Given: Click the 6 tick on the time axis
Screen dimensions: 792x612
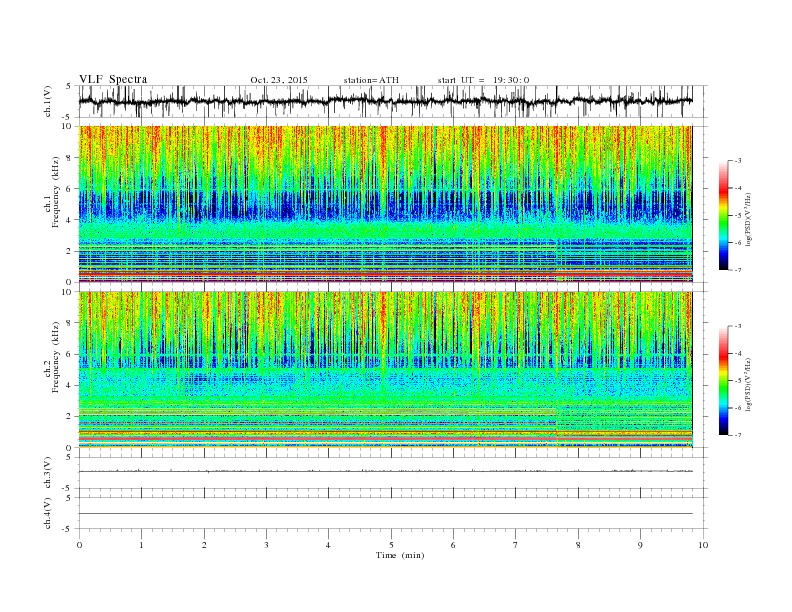Looking at the screenshot, I should click(453, 545).
